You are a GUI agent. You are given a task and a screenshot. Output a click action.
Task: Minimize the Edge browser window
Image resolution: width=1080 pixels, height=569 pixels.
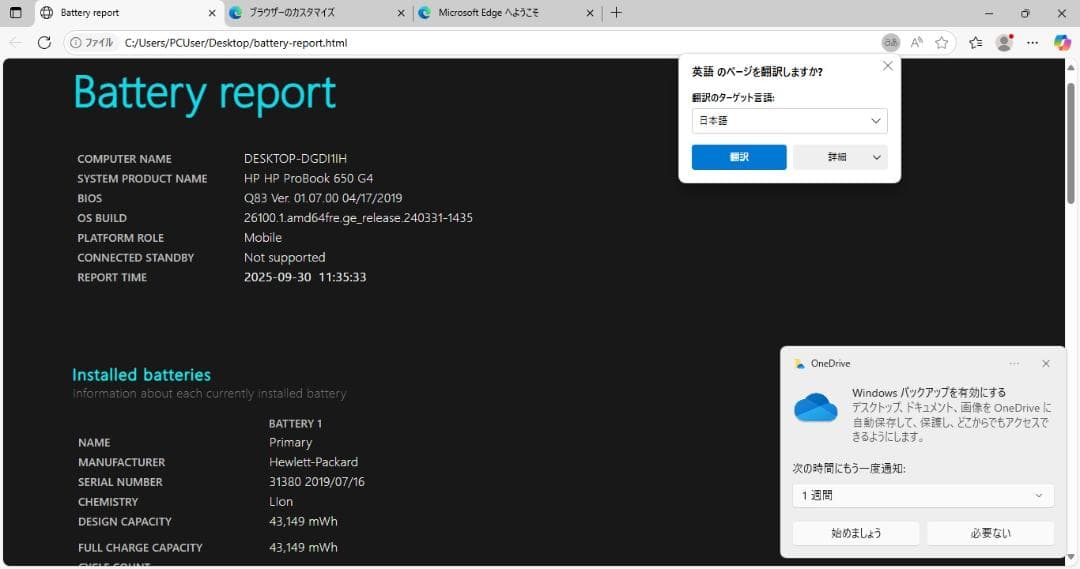click(989, 13)
